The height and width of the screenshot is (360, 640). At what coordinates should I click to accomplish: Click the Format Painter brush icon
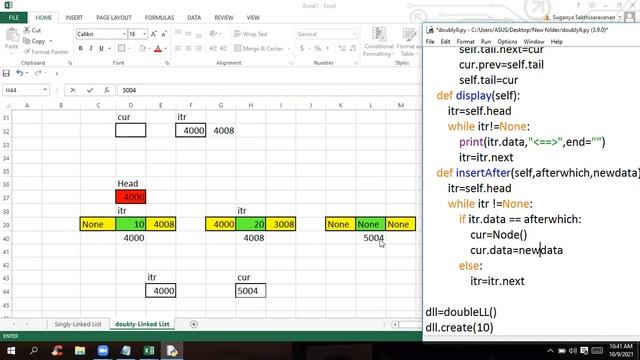pyautogui.click(x=27, y=52)
